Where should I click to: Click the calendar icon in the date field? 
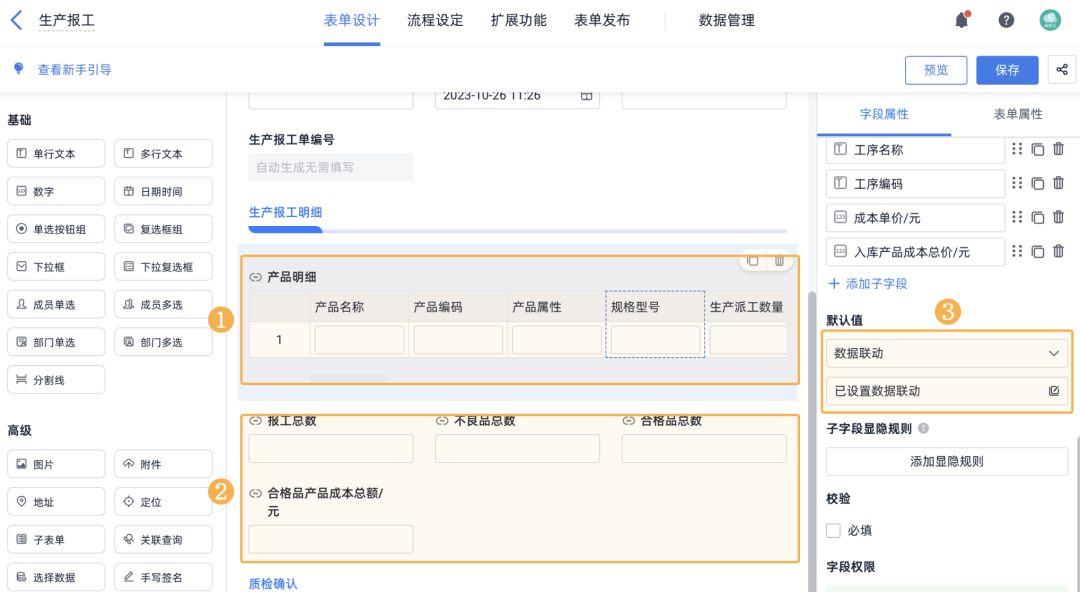point(586,96)
